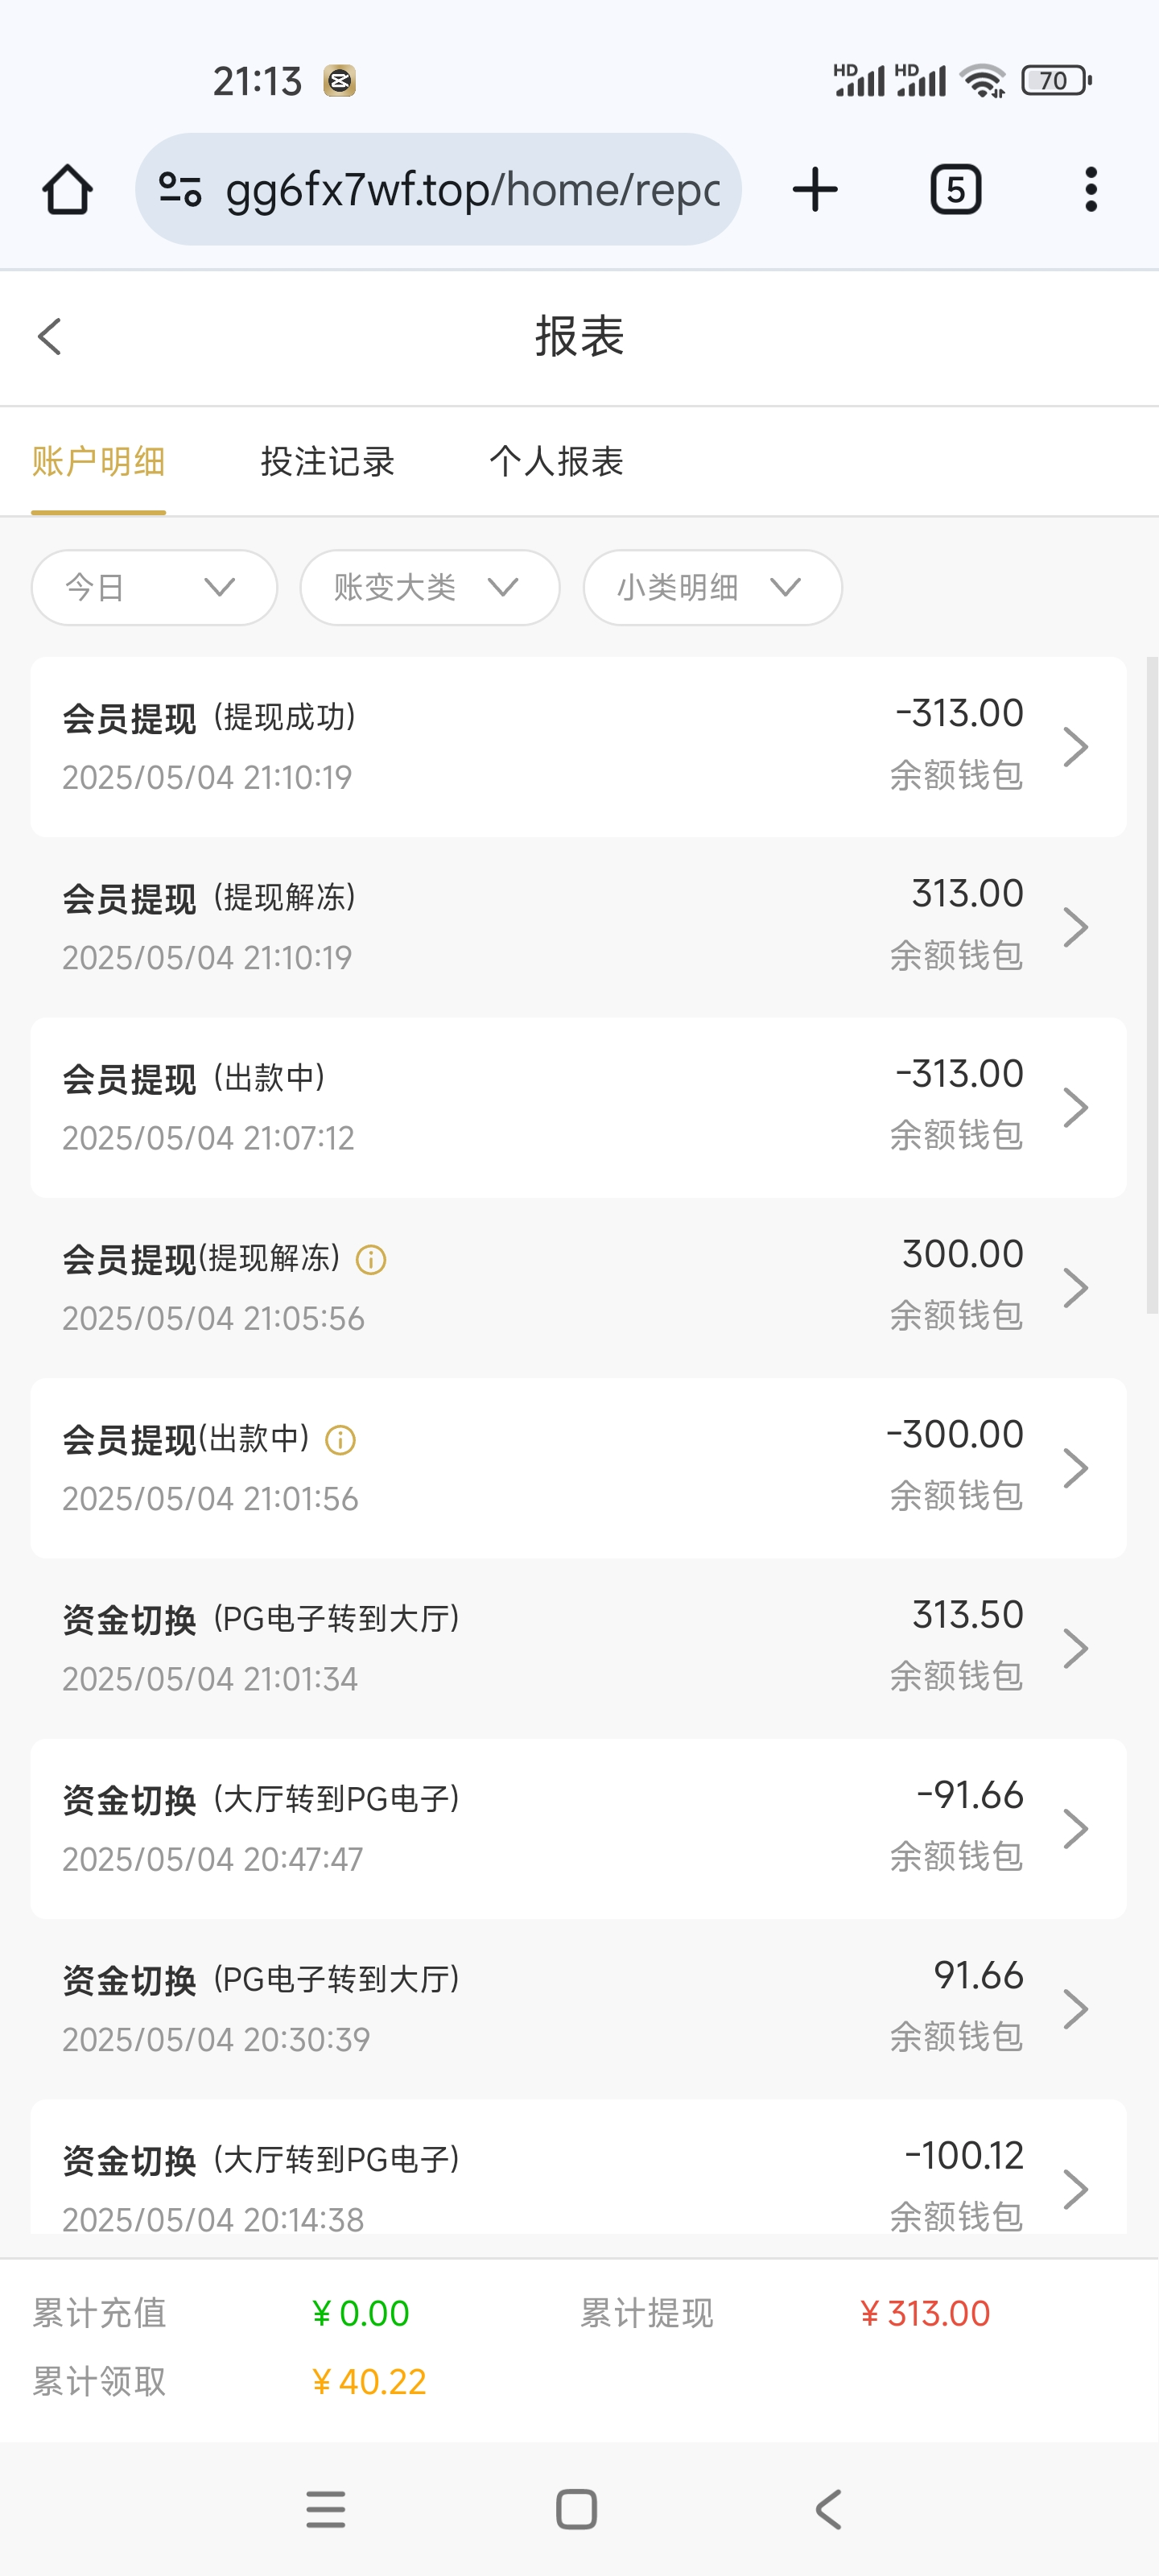Open the 今日 date filter dropdown

[154, 587]
